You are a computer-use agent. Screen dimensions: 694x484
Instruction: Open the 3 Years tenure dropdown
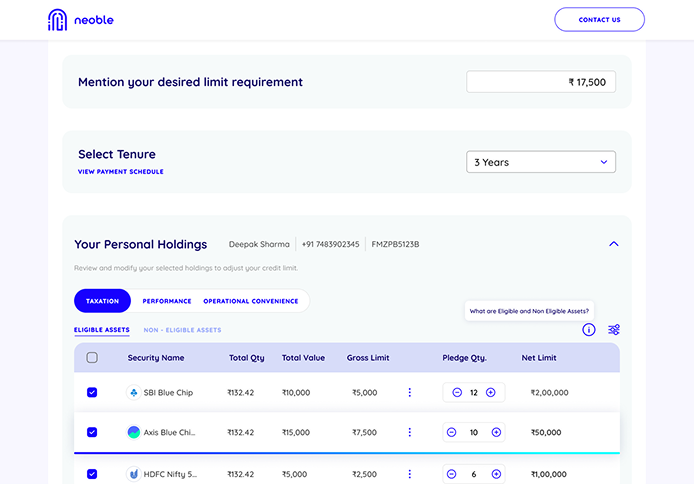pos(541,162)
